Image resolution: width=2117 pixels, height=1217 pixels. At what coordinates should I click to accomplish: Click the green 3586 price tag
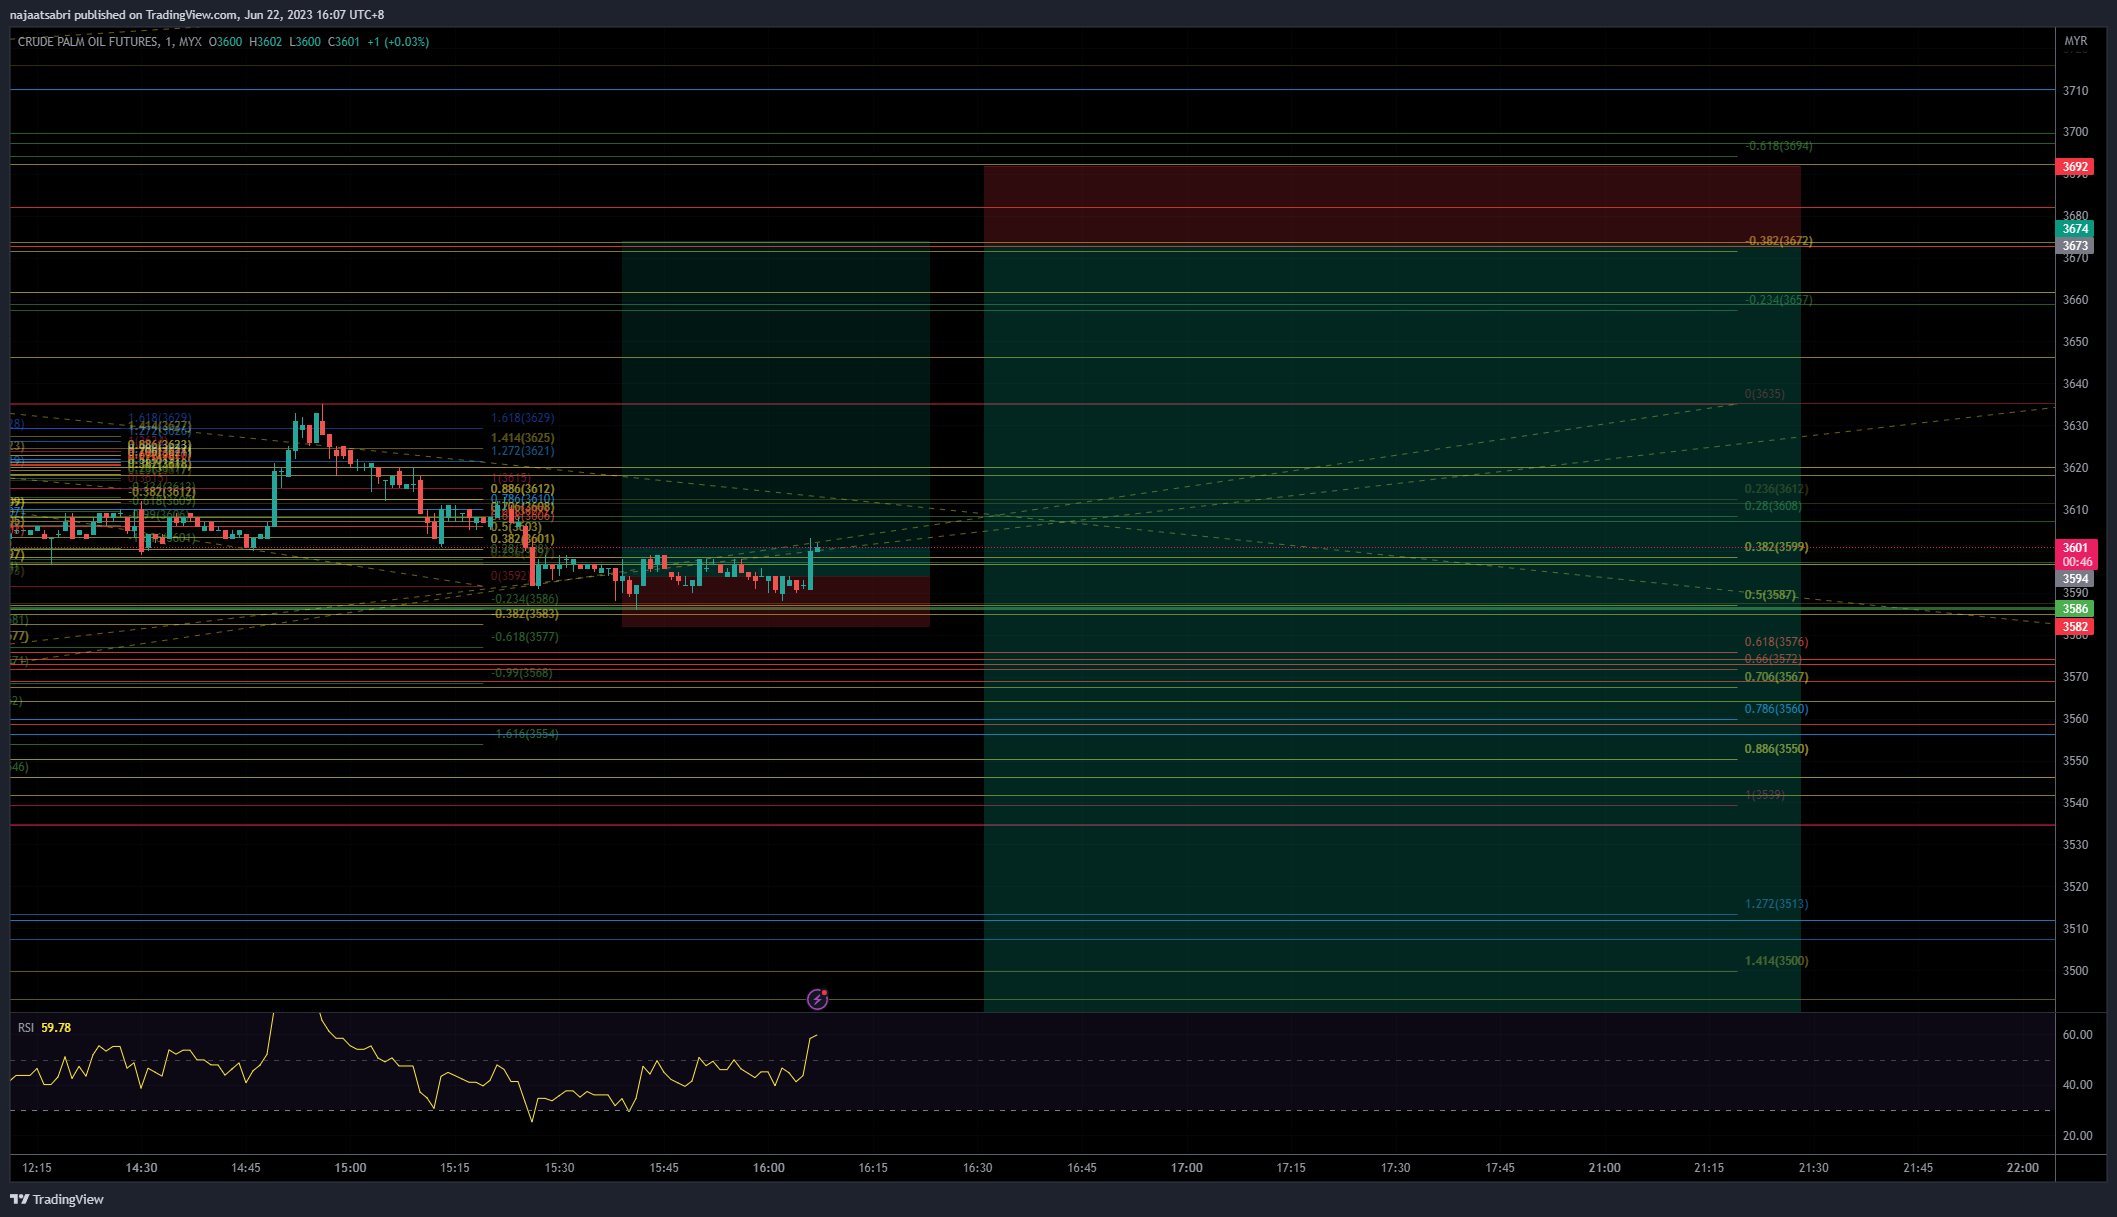click(x=2076, y=609)
